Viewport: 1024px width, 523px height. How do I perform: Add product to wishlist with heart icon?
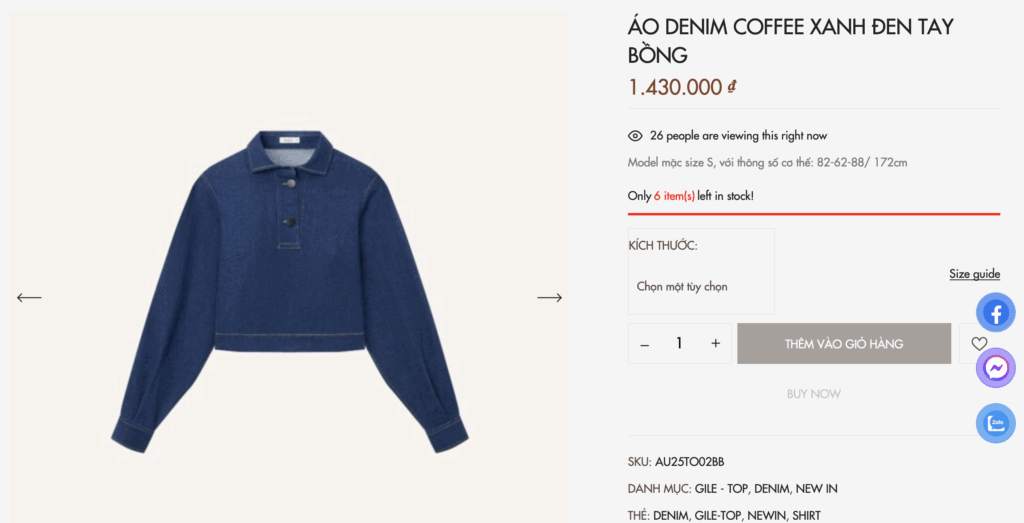(979, 344)
